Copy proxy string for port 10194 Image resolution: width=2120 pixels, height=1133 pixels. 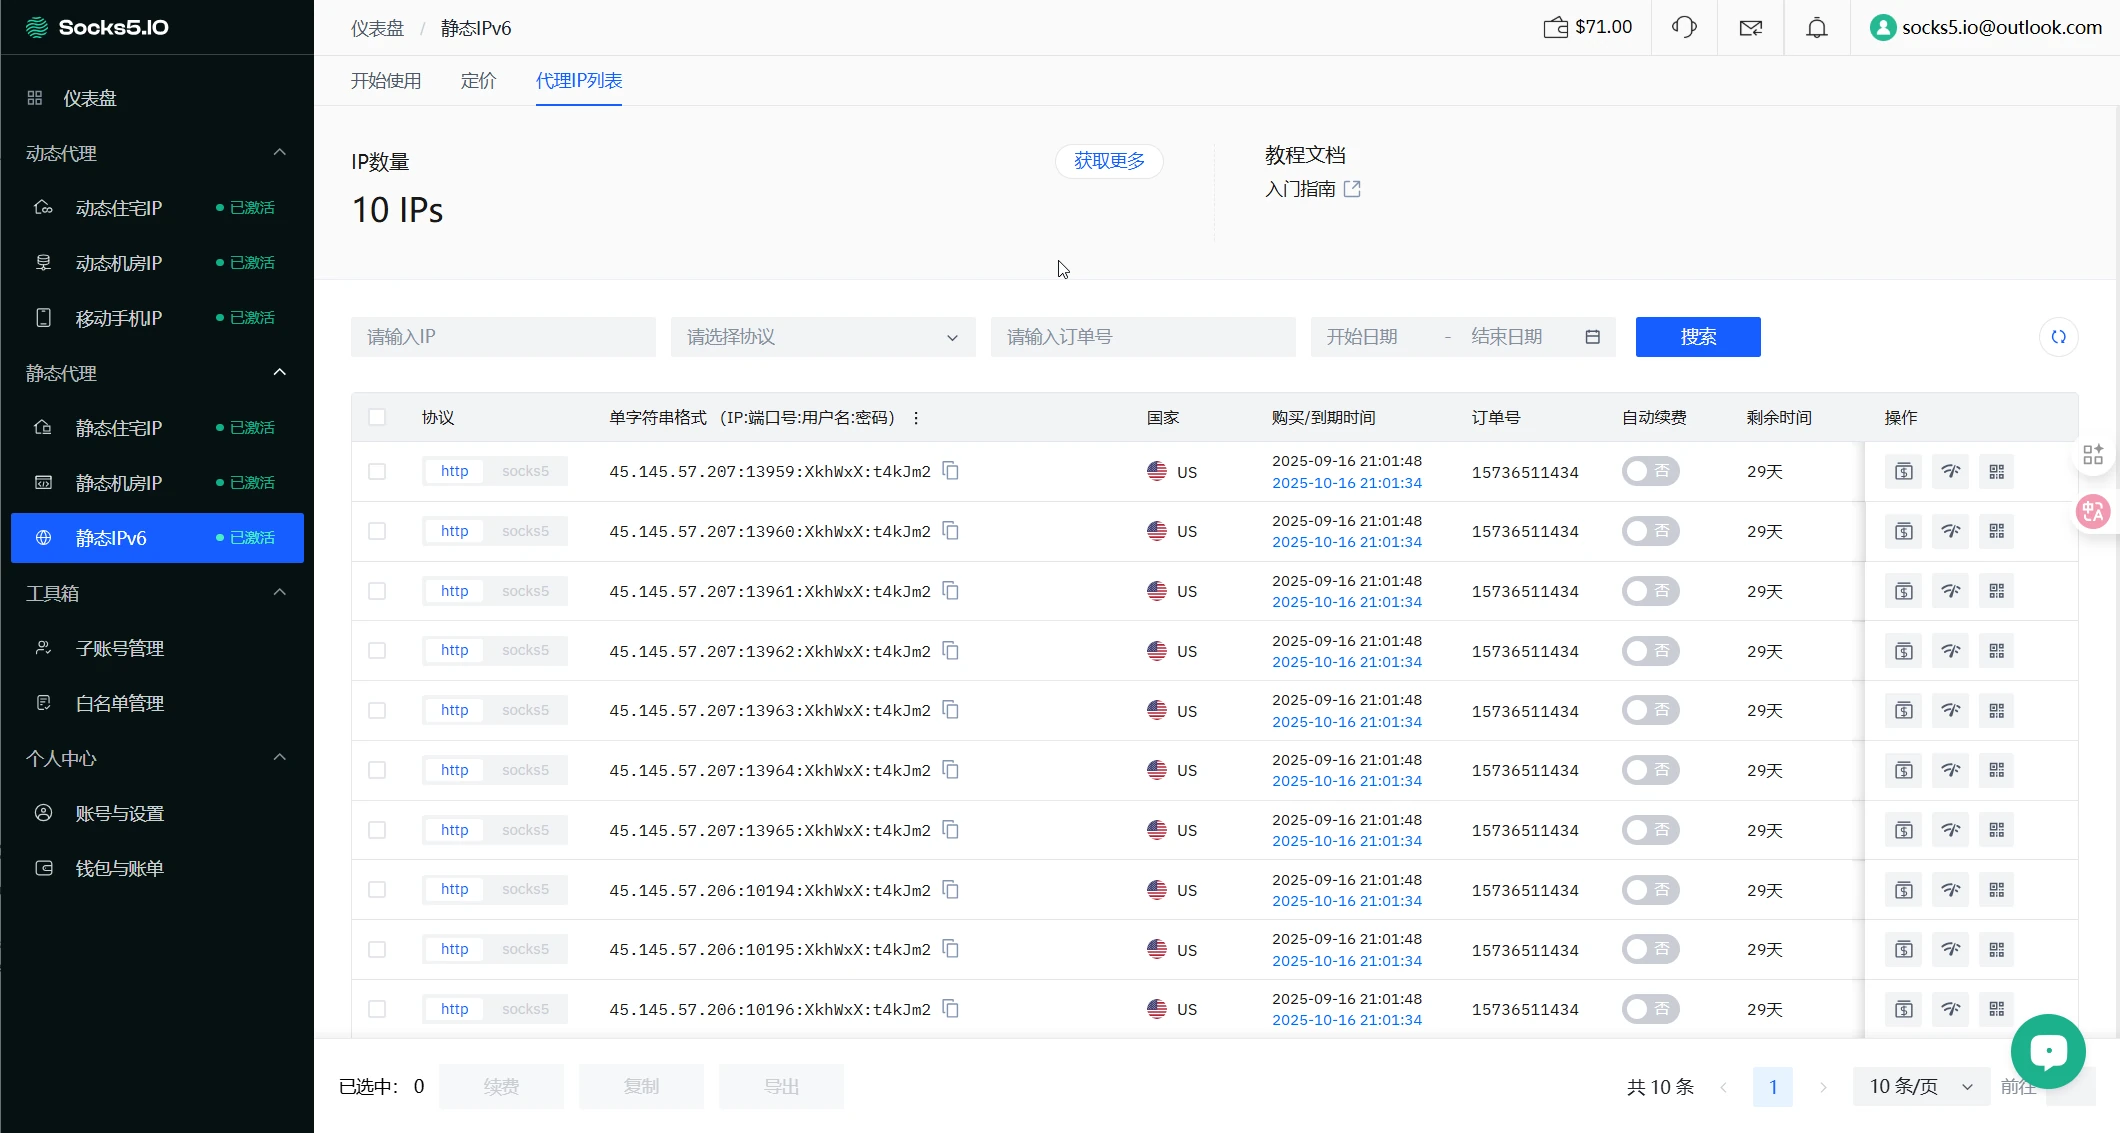(951, 890)
